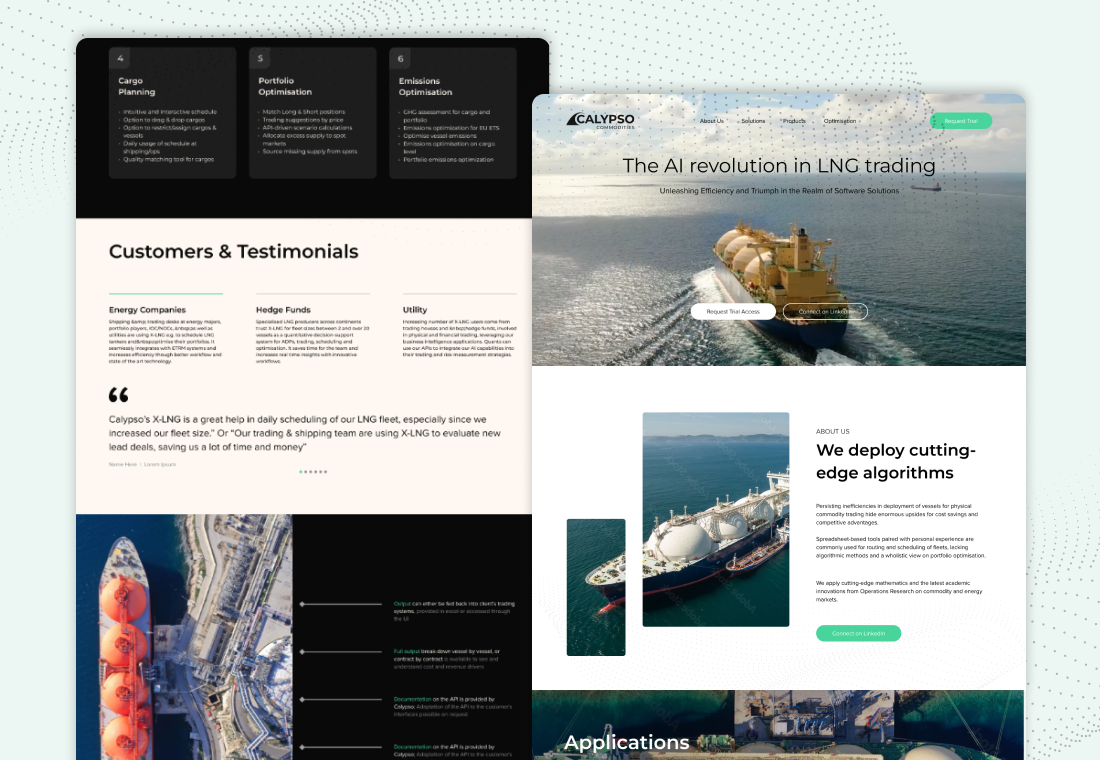This screenshot has height=760, width=1100.
Task: Click the outlined Connect on LinkedIn hero button
Action: [825, 312]
